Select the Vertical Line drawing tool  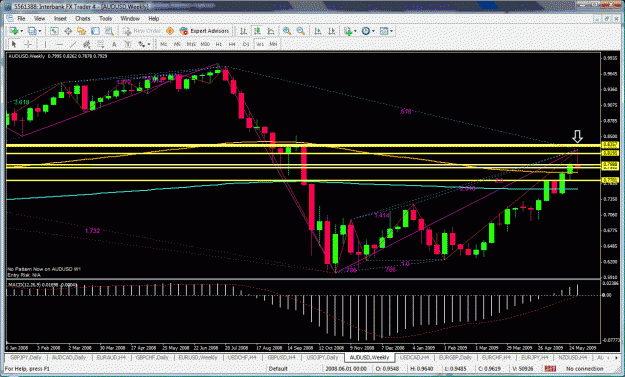[x=45, y=44]
